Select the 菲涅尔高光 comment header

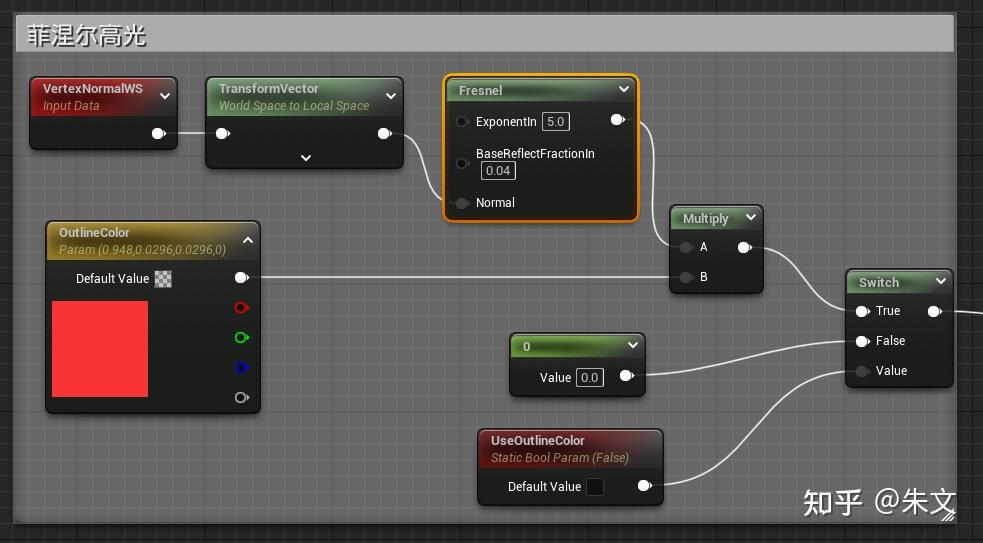pyautogui.click(x=484, y=34)
